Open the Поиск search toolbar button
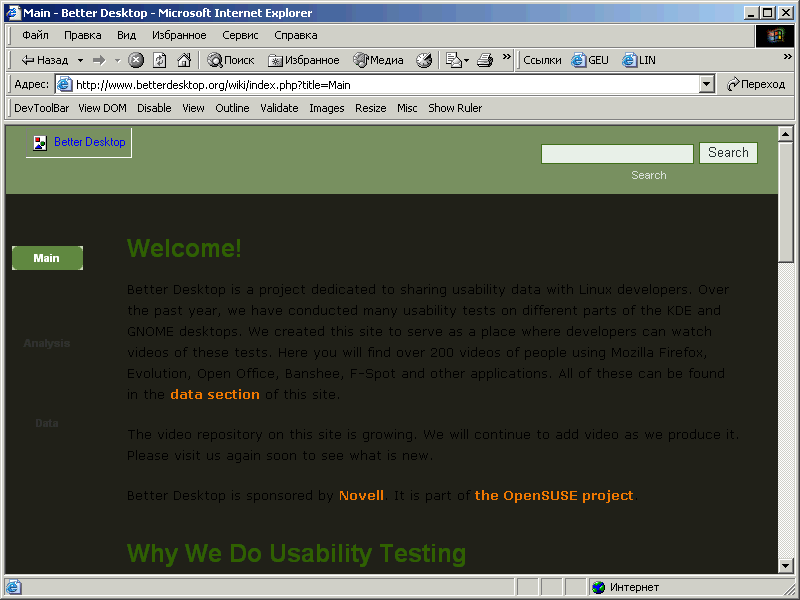The image size is (800, 600). 231,60
